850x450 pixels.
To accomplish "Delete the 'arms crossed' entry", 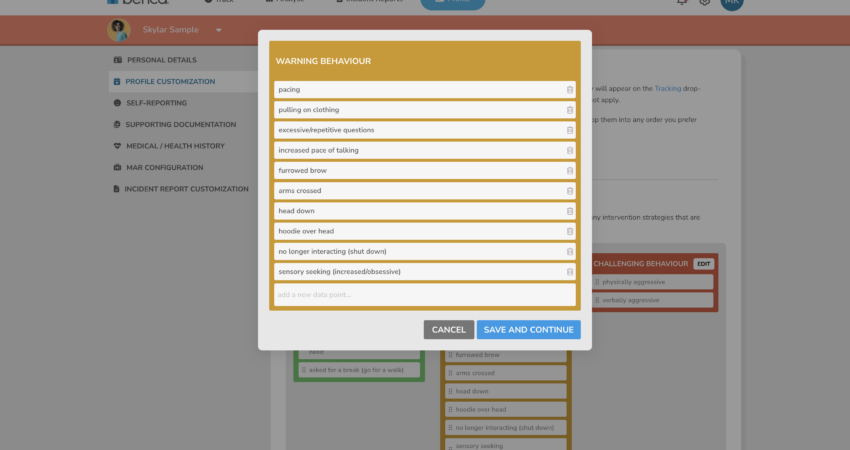I will point(570,191).
